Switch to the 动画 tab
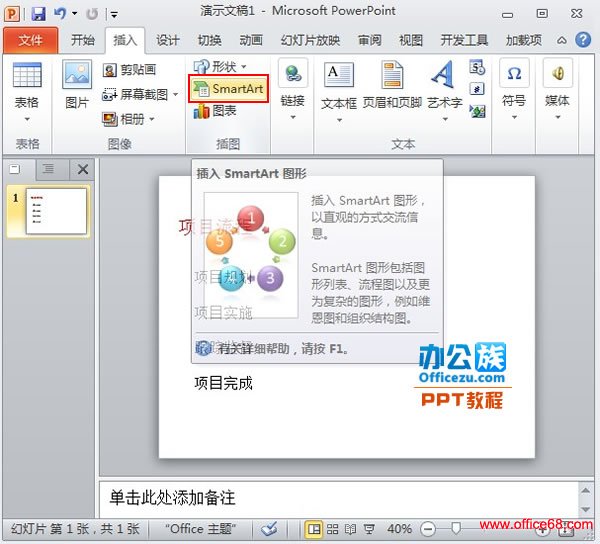Image resolution: width=600 pixels, height=544 pixels. click(251, 40)
